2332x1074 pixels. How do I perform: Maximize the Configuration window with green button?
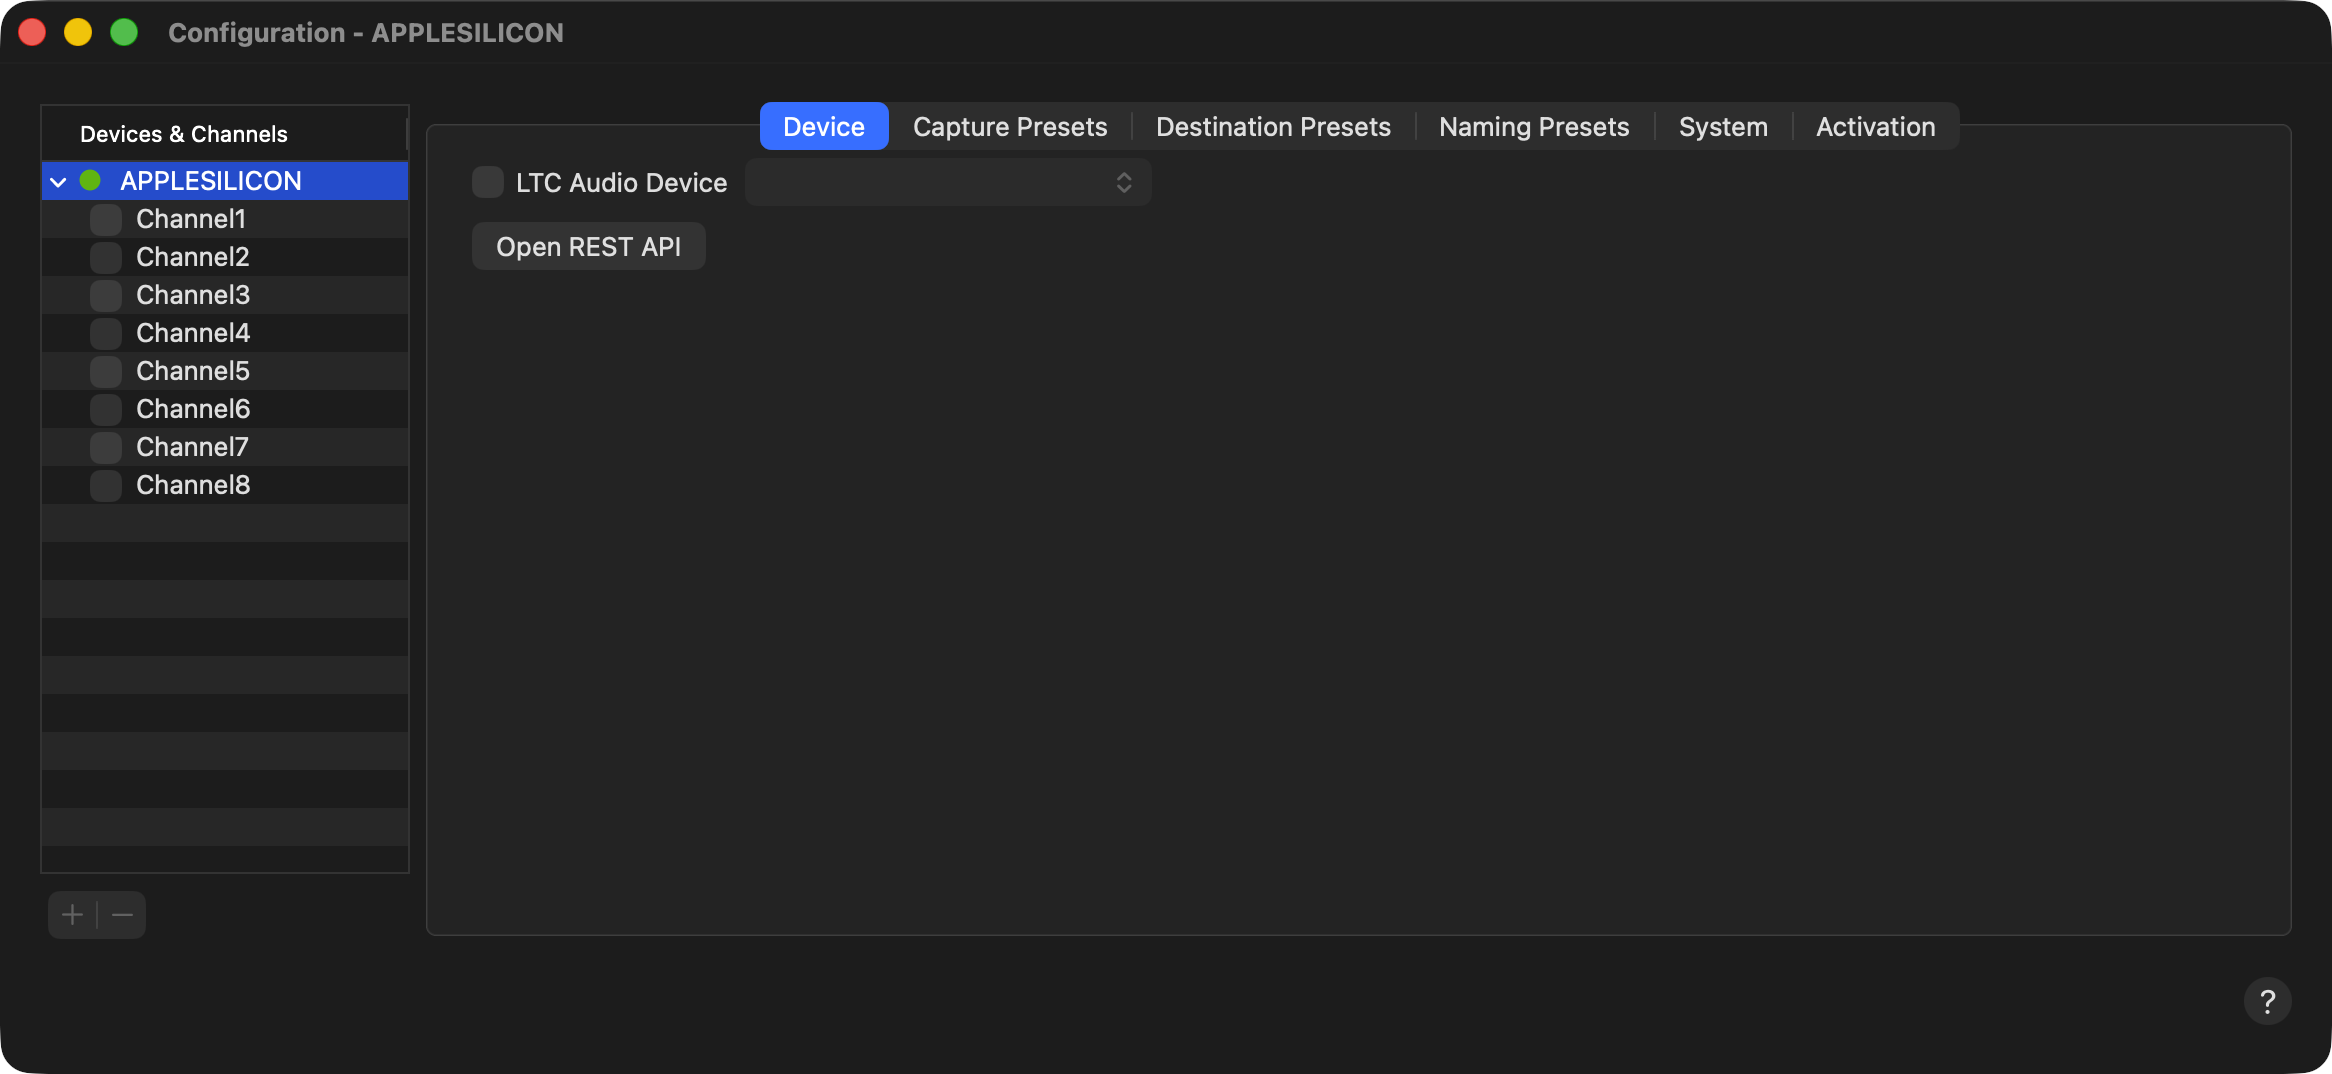click(124, 32)
